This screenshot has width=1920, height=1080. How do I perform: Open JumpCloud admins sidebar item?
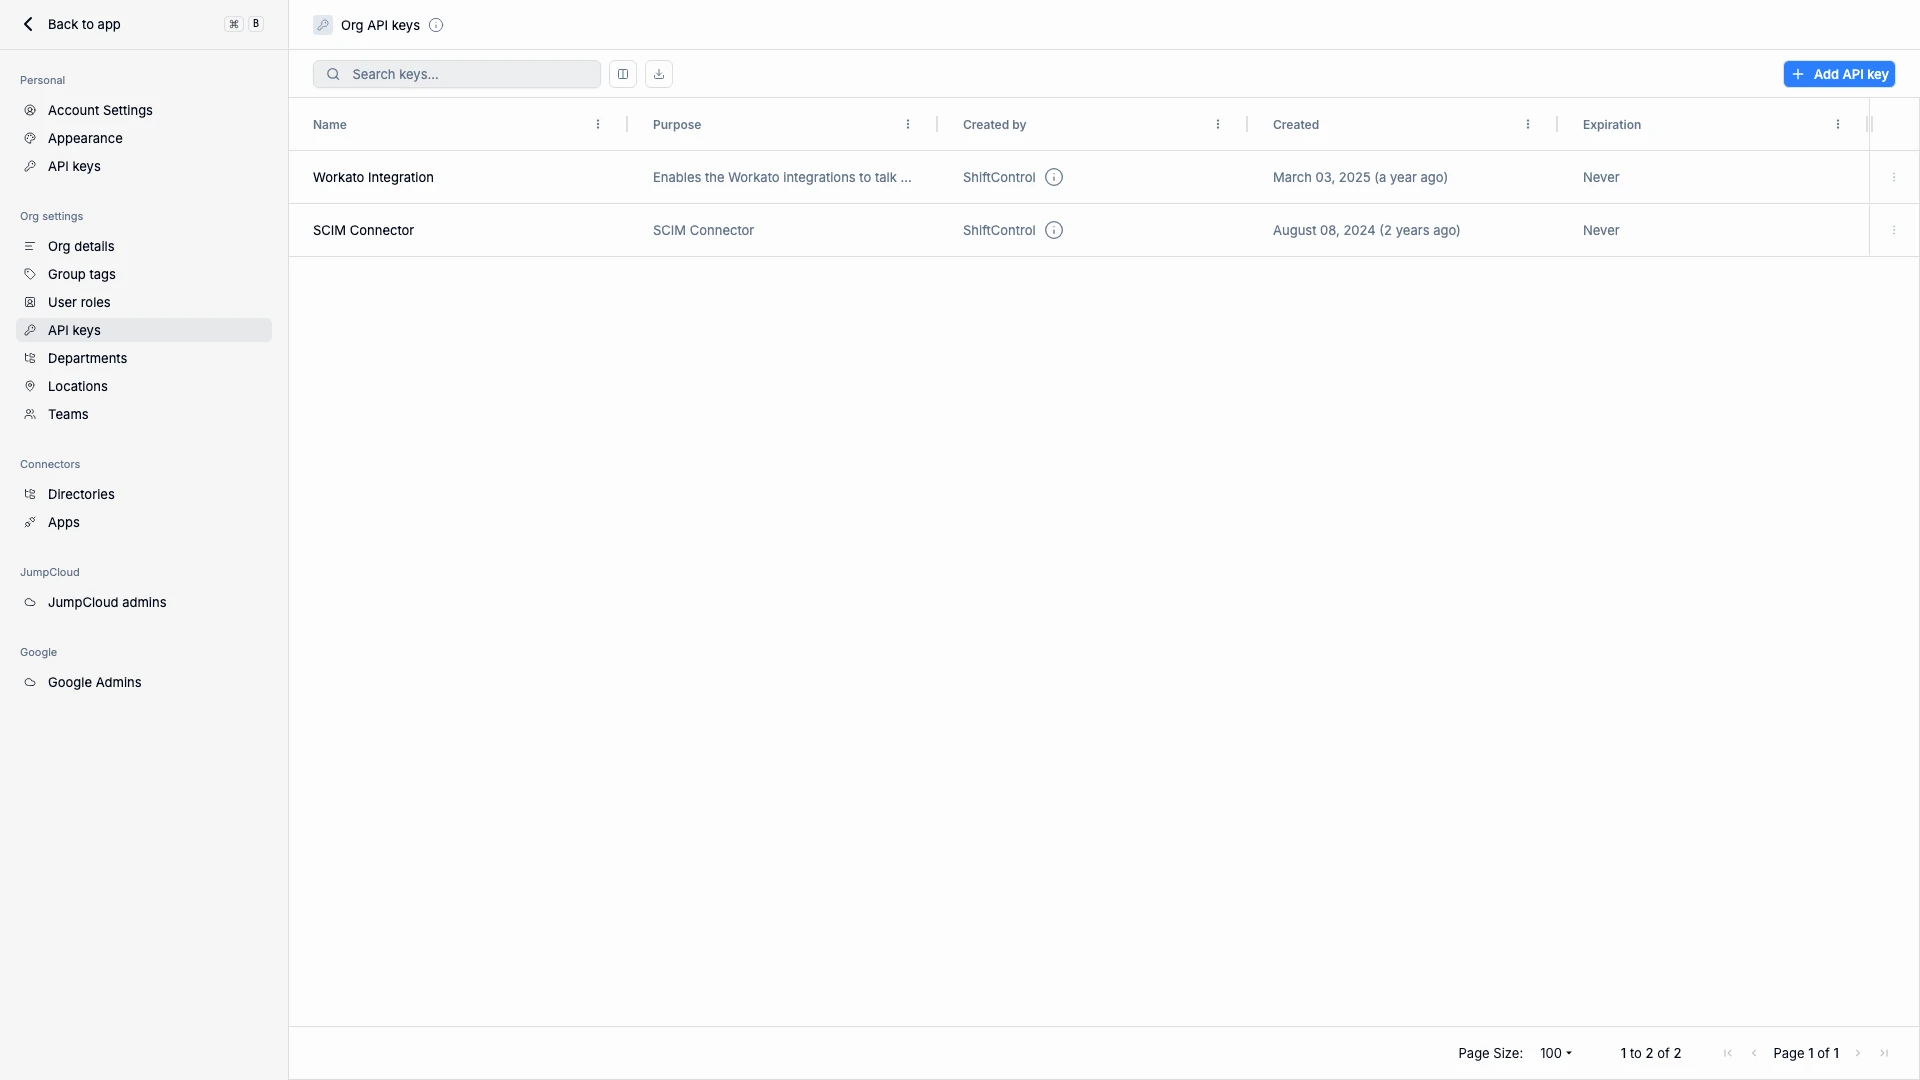[107, 602]
